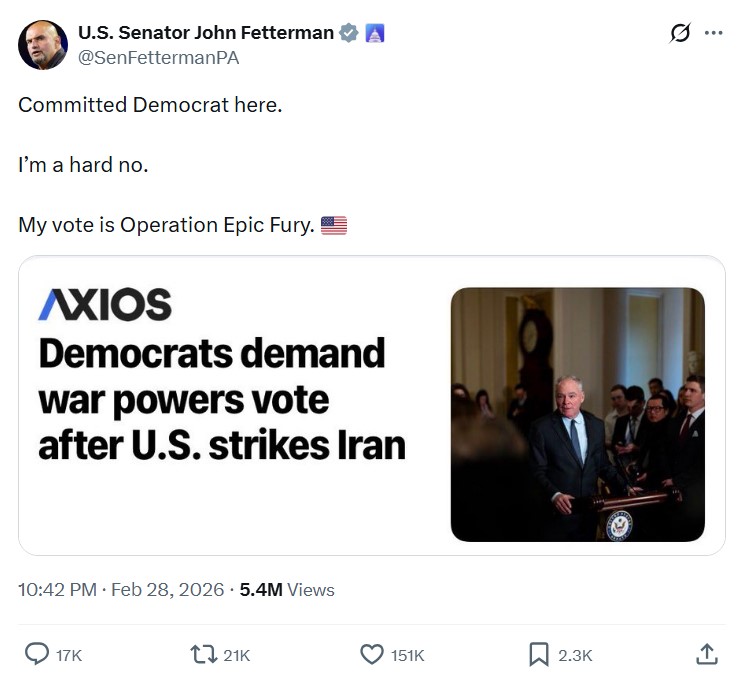Screen dimensions: 743x680
Task: Like the tweet with the heart icon
Action: (x=372, y=654)
